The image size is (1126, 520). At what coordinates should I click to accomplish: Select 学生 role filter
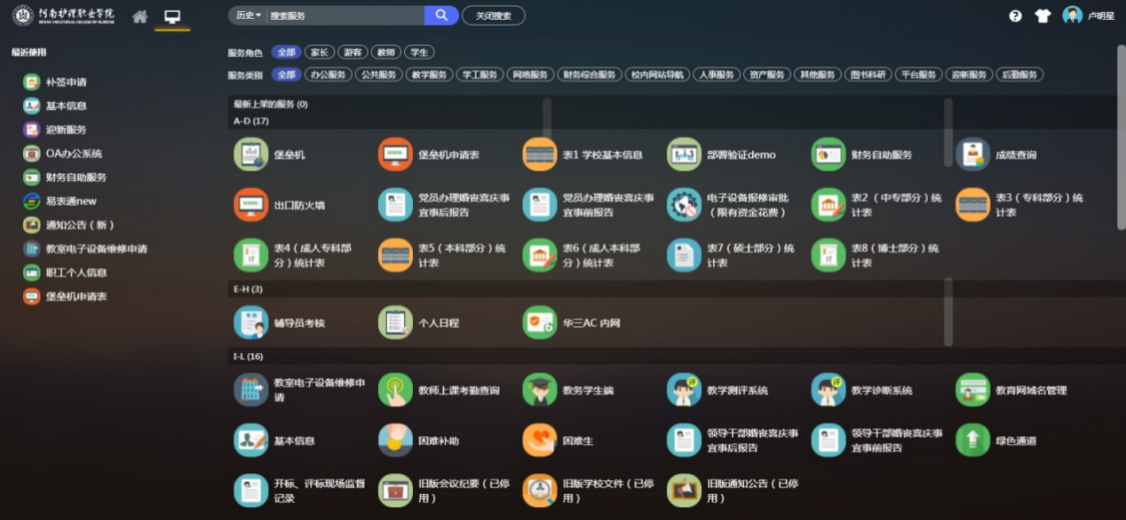pyautogui.click(x=419, y=52)
